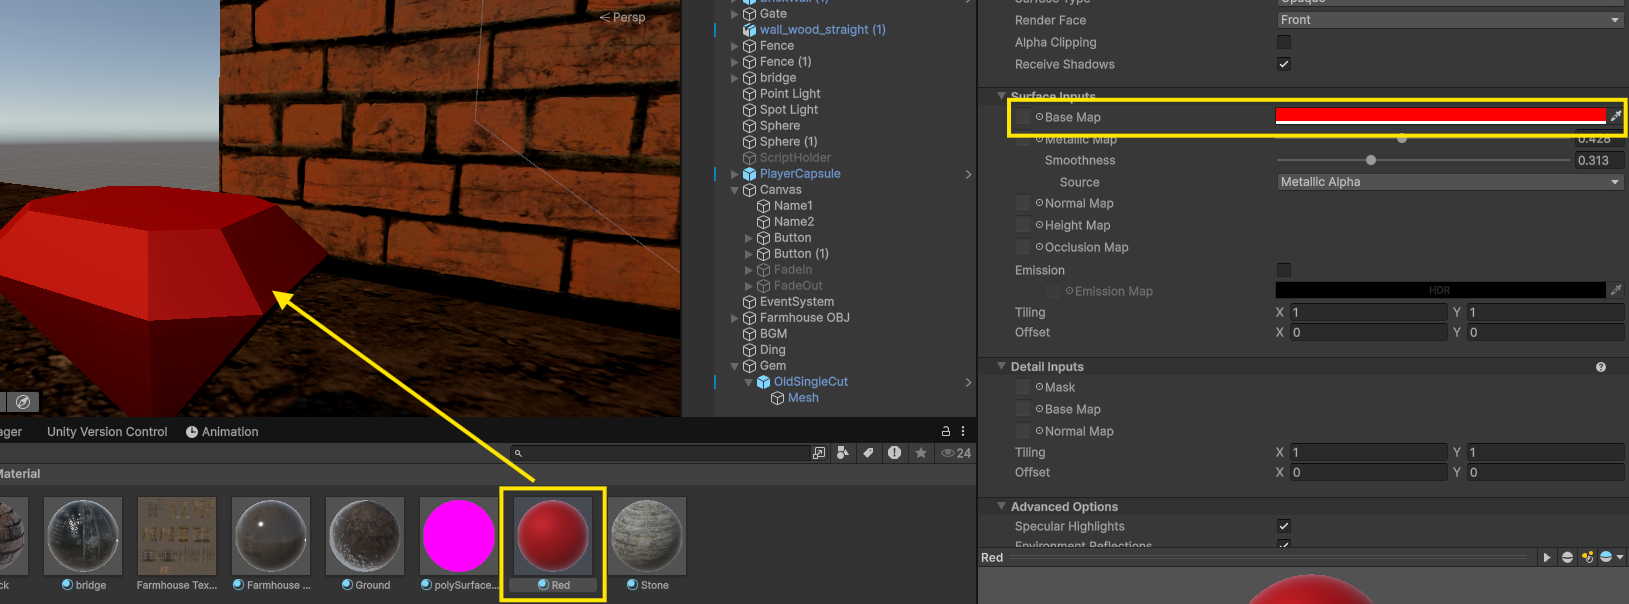Click the Mask texture slot in Detail Inputs

click(x=1022, y=387)
